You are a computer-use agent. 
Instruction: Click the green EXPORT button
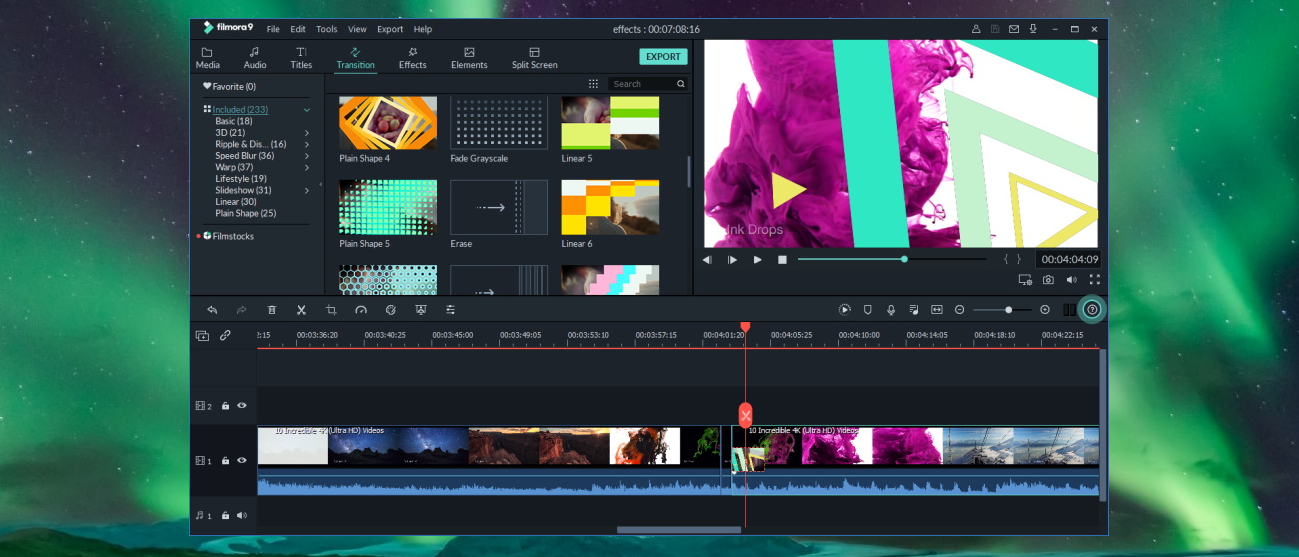663,57
